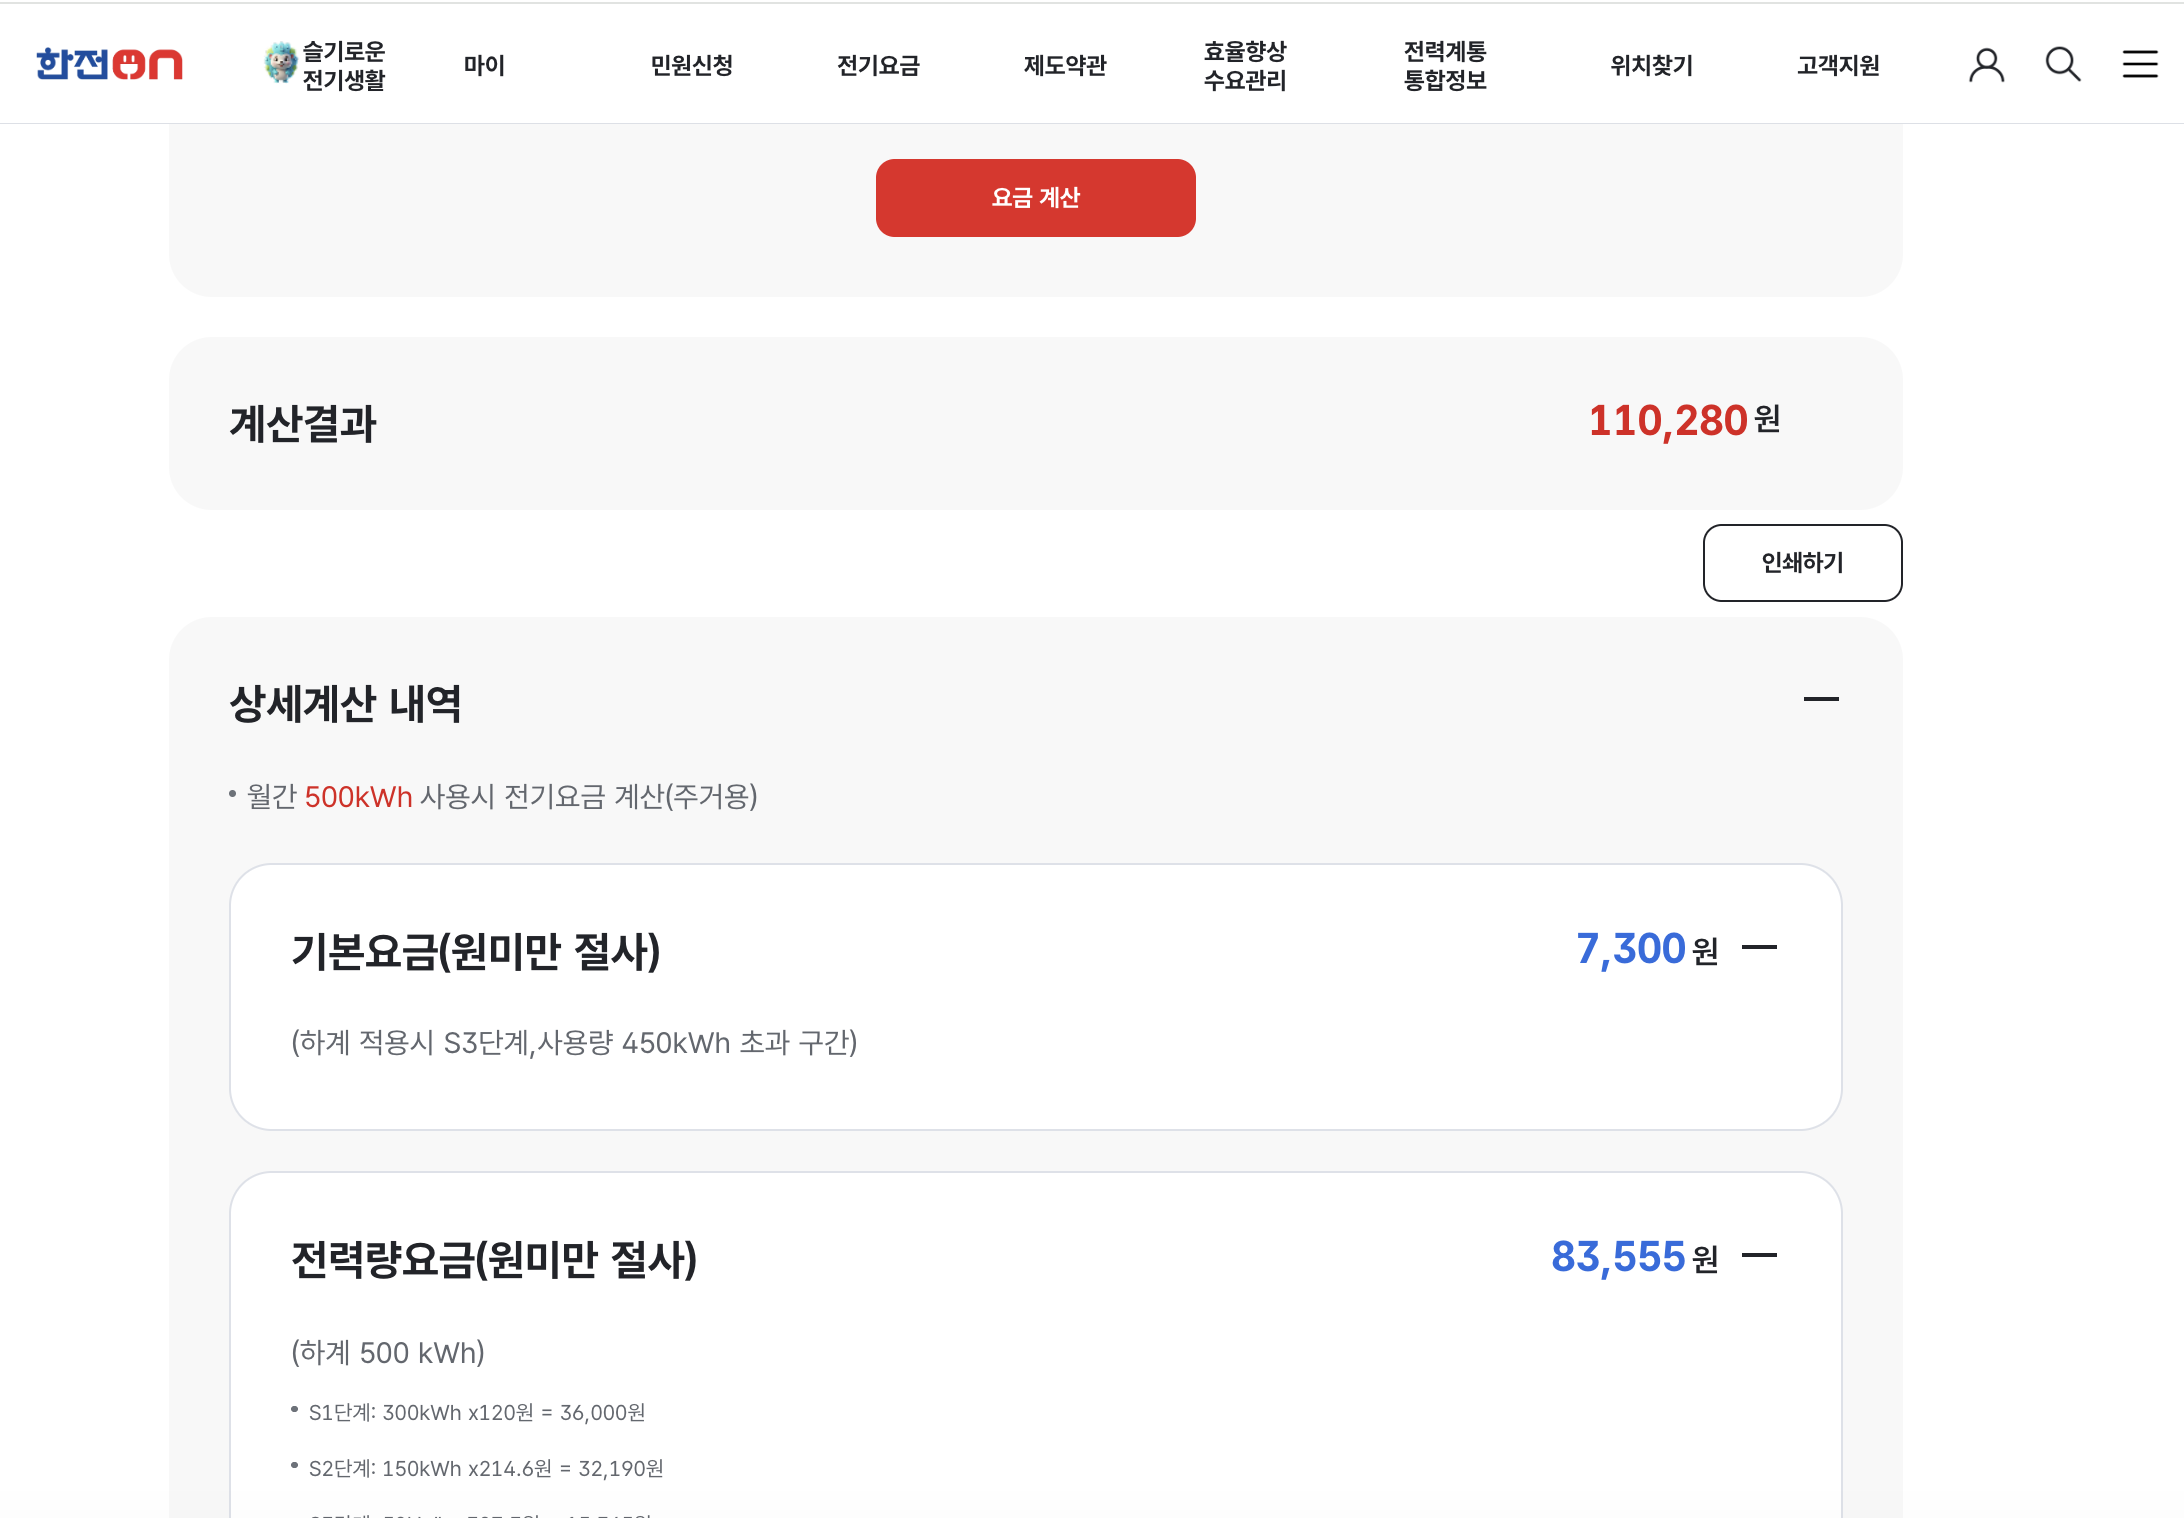Open the 민원신청 menu
The image size is (2184, 1518).
point(691,65)
